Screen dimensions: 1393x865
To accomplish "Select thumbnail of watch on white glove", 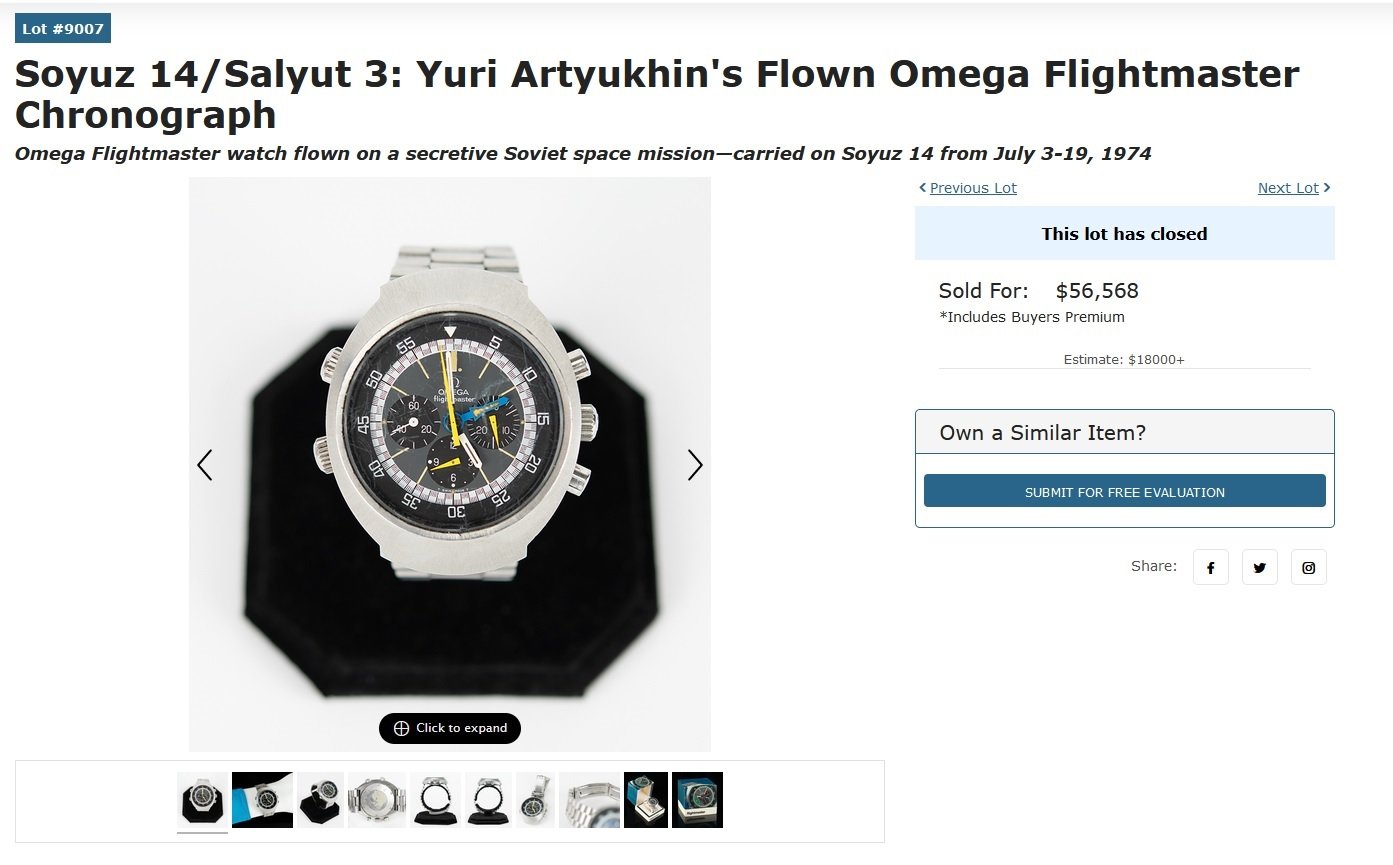I will click(x=262, y=800).
